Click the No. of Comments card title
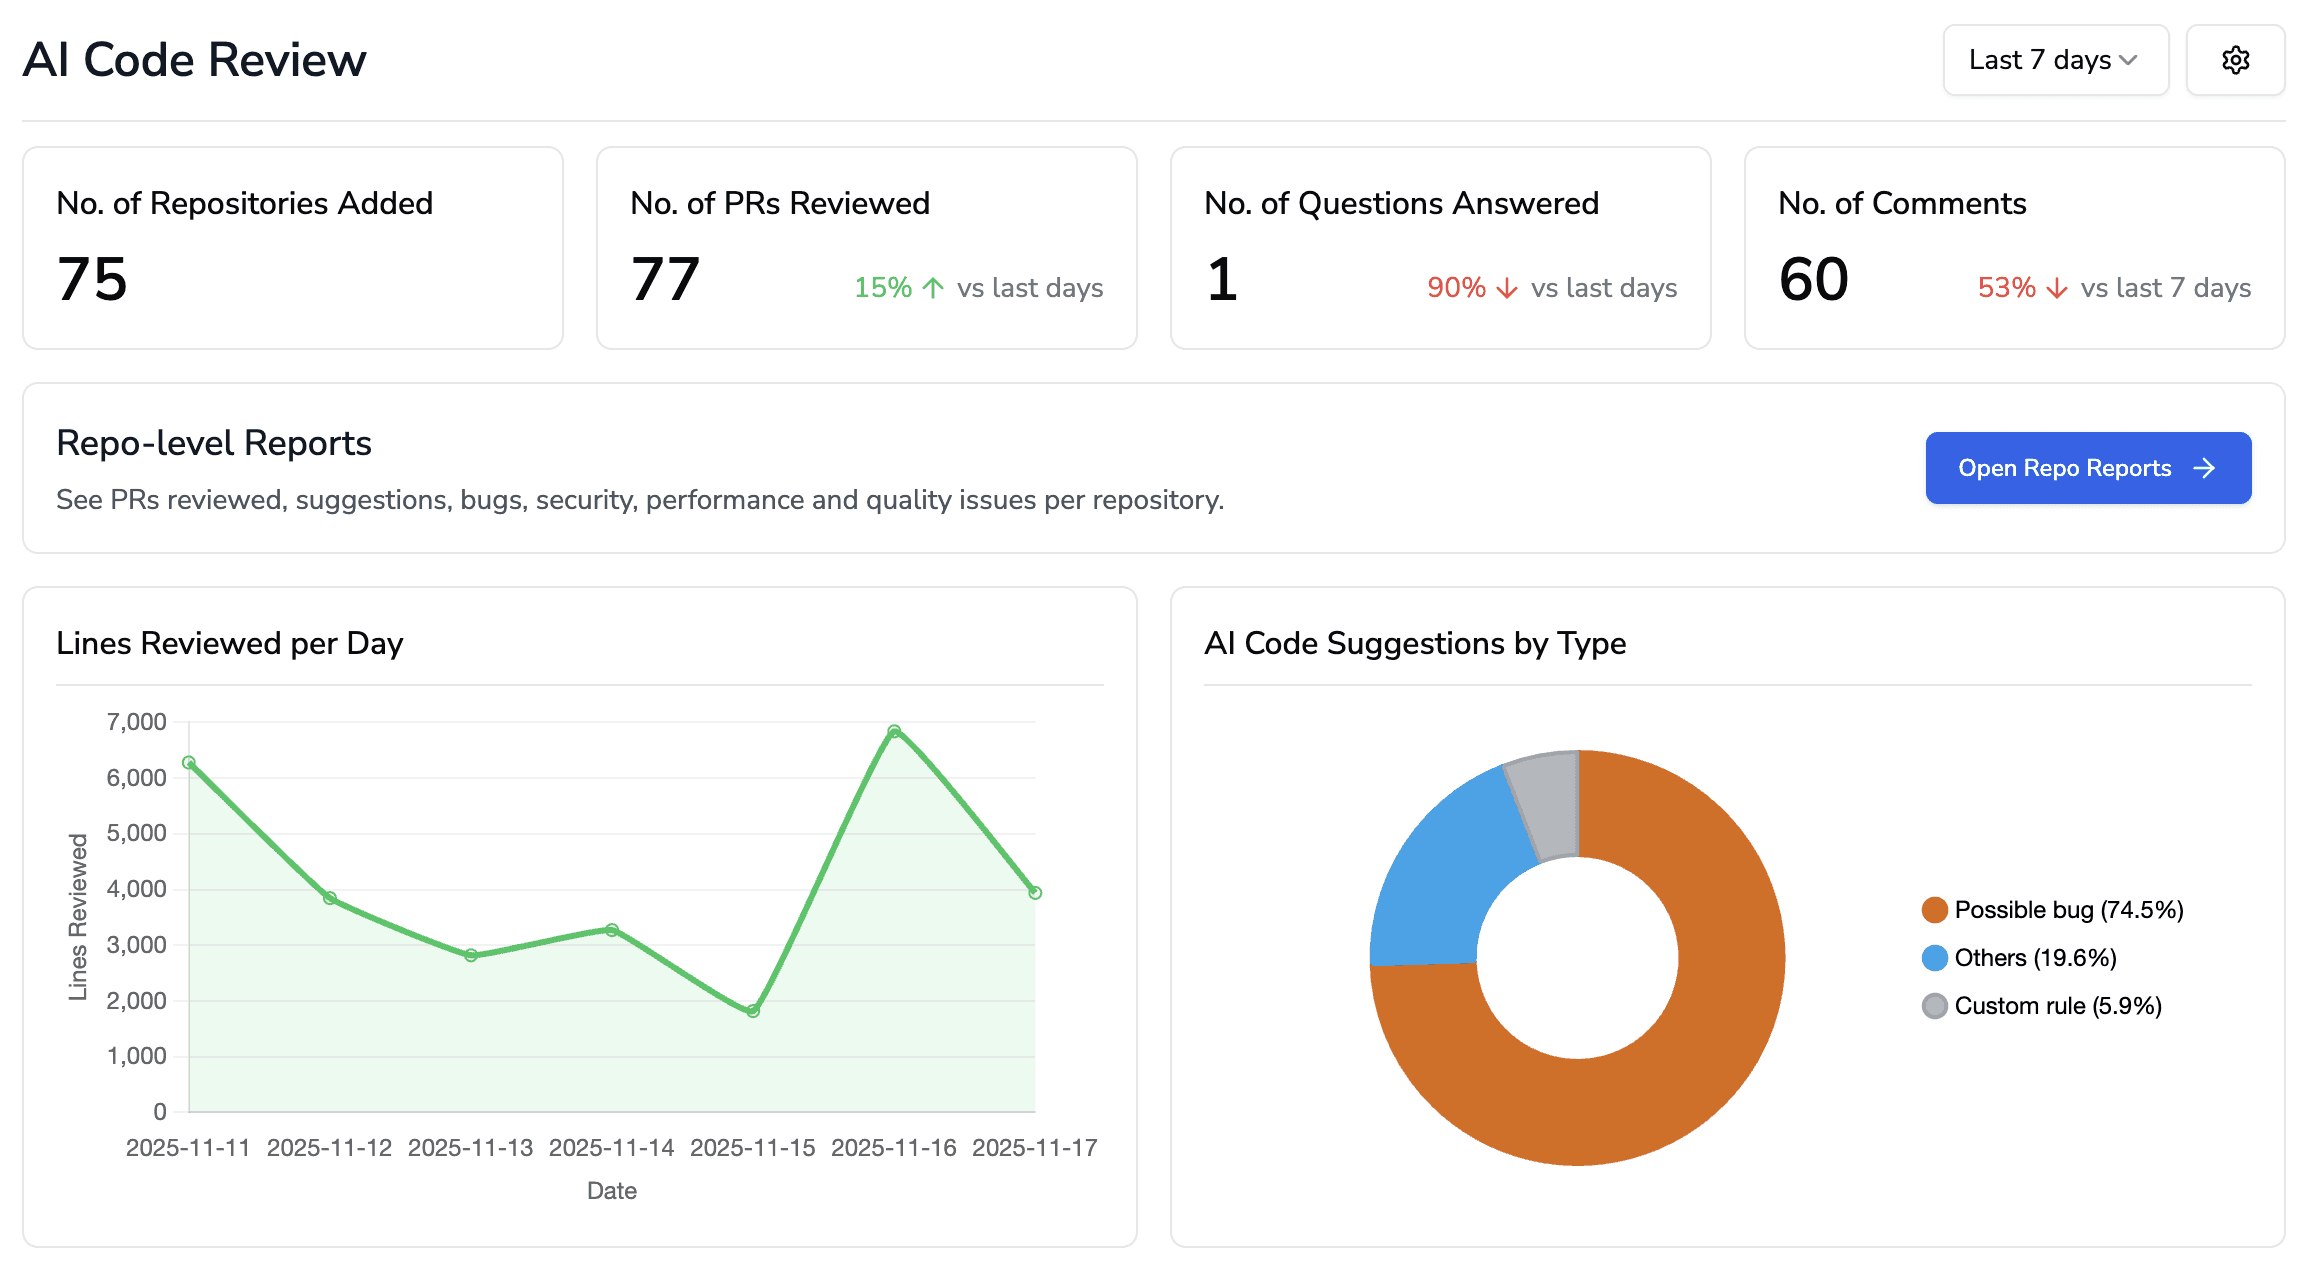Image resolution: width=2312 pixels, height=1262 pixels. (1902, 203)
